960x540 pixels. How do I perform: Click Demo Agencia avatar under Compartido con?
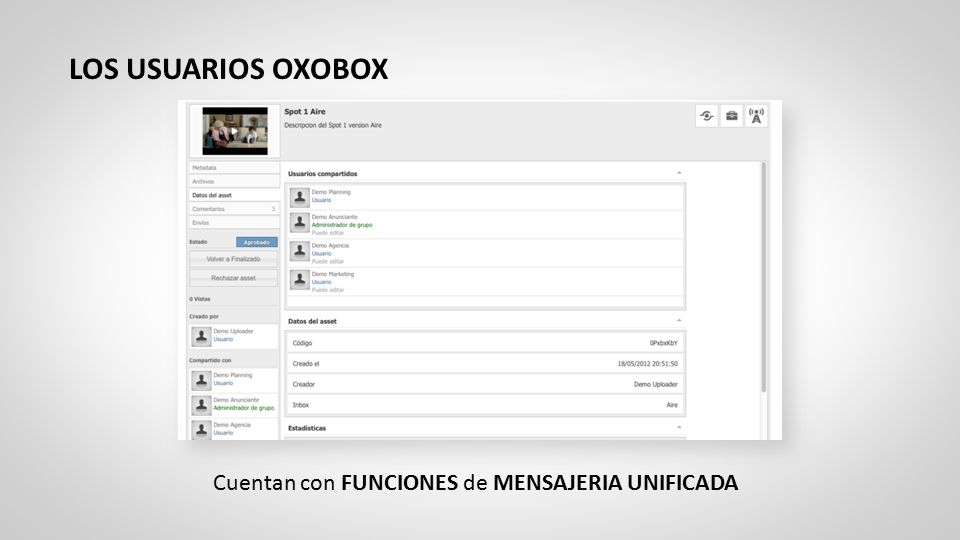(x=201, y=429)
